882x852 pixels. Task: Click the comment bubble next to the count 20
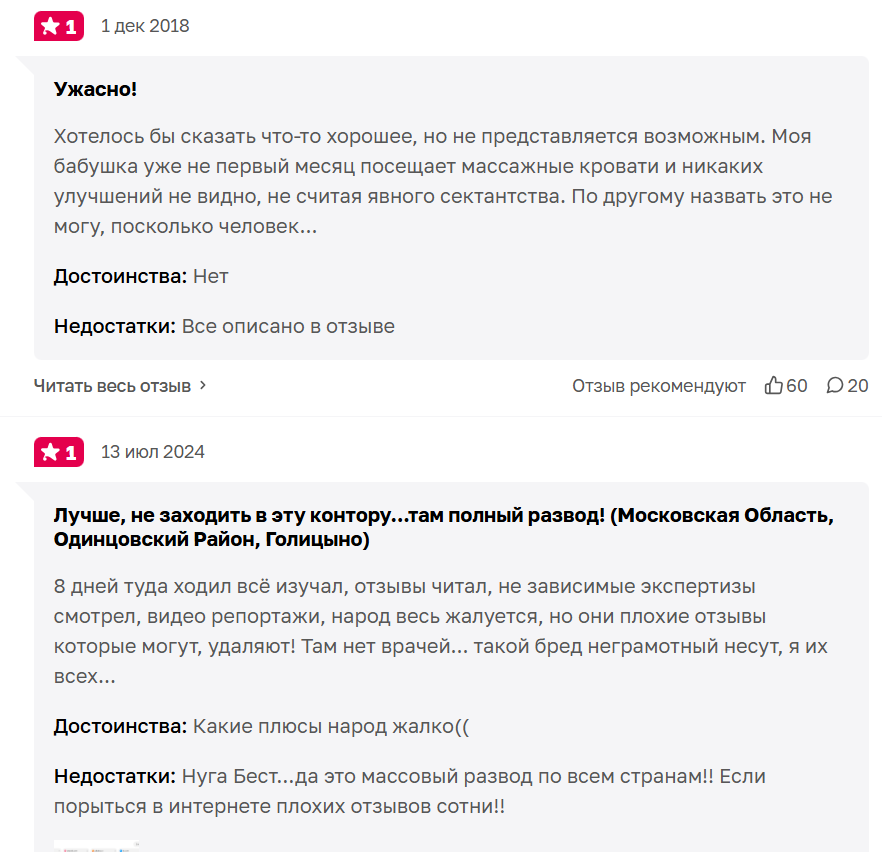click(x=835, y=385)
